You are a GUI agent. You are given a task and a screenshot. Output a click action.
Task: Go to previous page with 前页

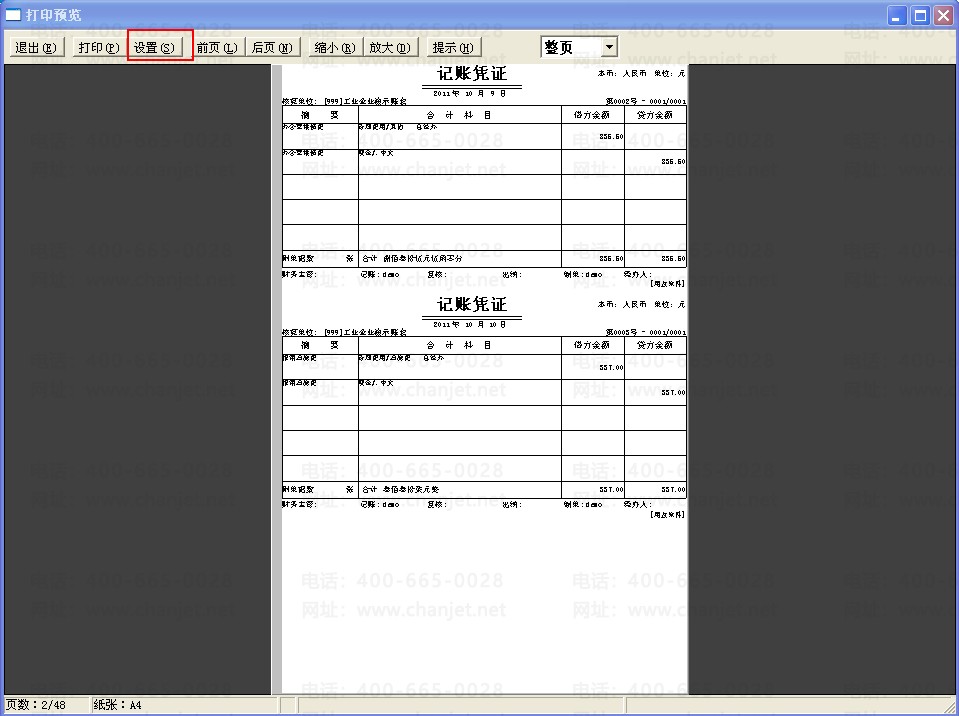tap(217, 47)
